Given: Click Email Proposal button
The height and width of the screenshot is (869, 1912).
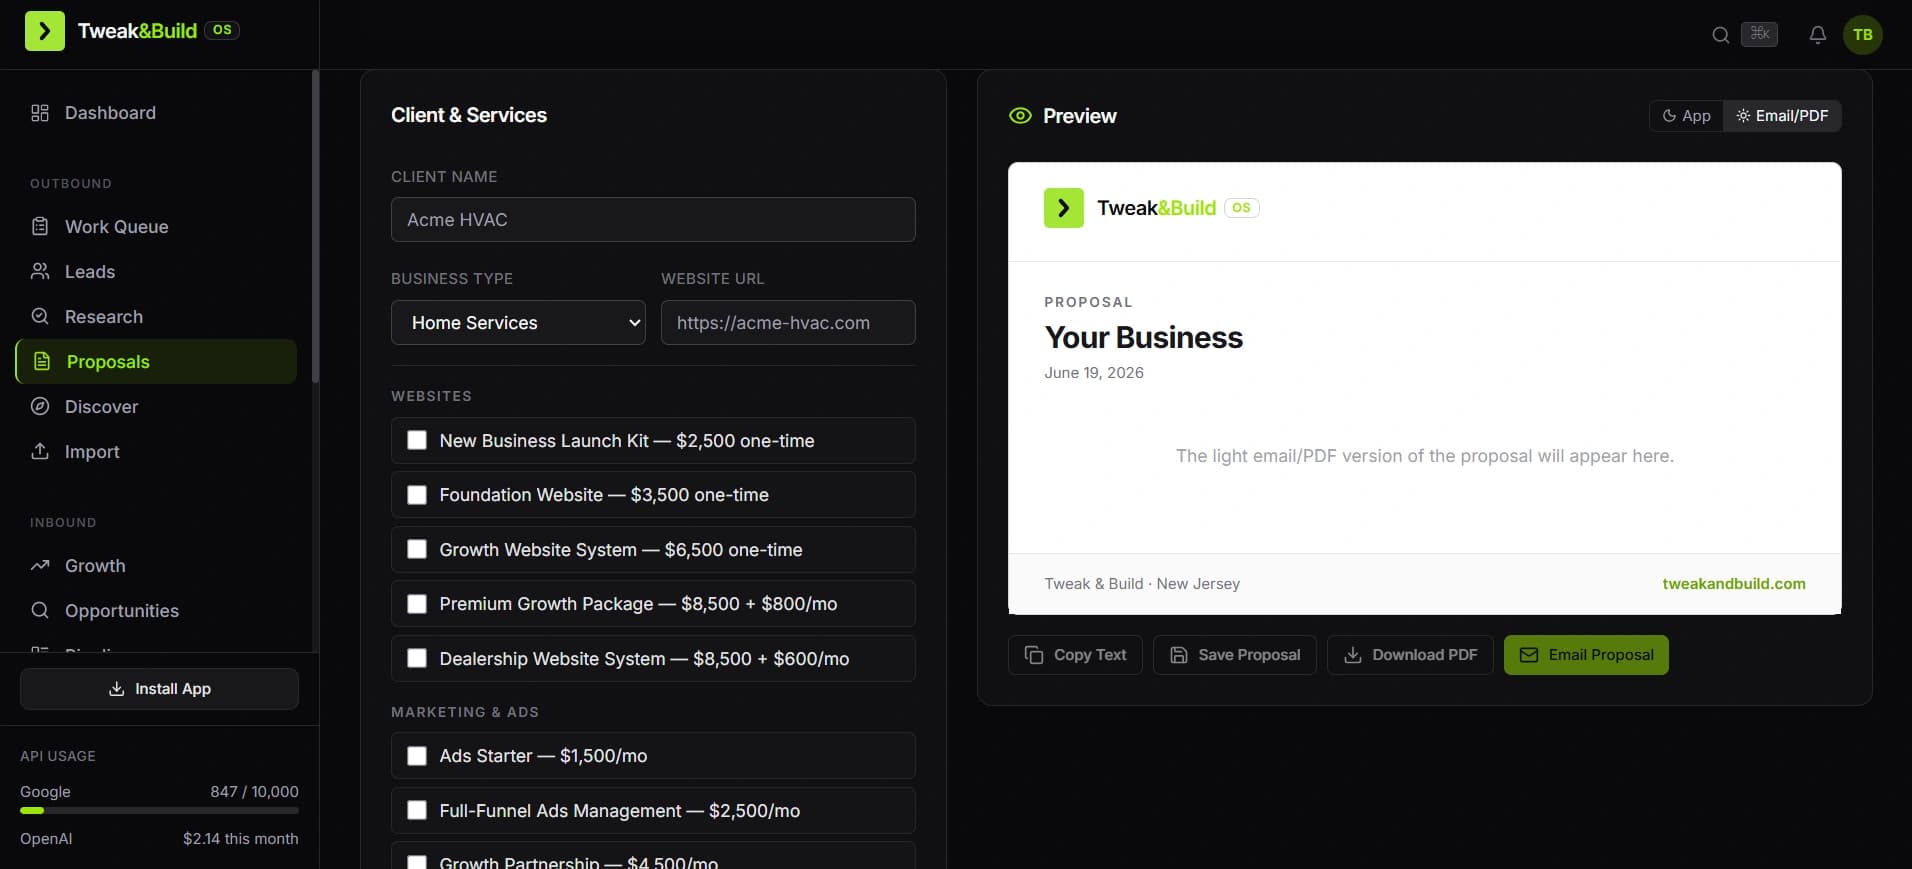Looking at the screenshot, I should (x=1586, y=655).
